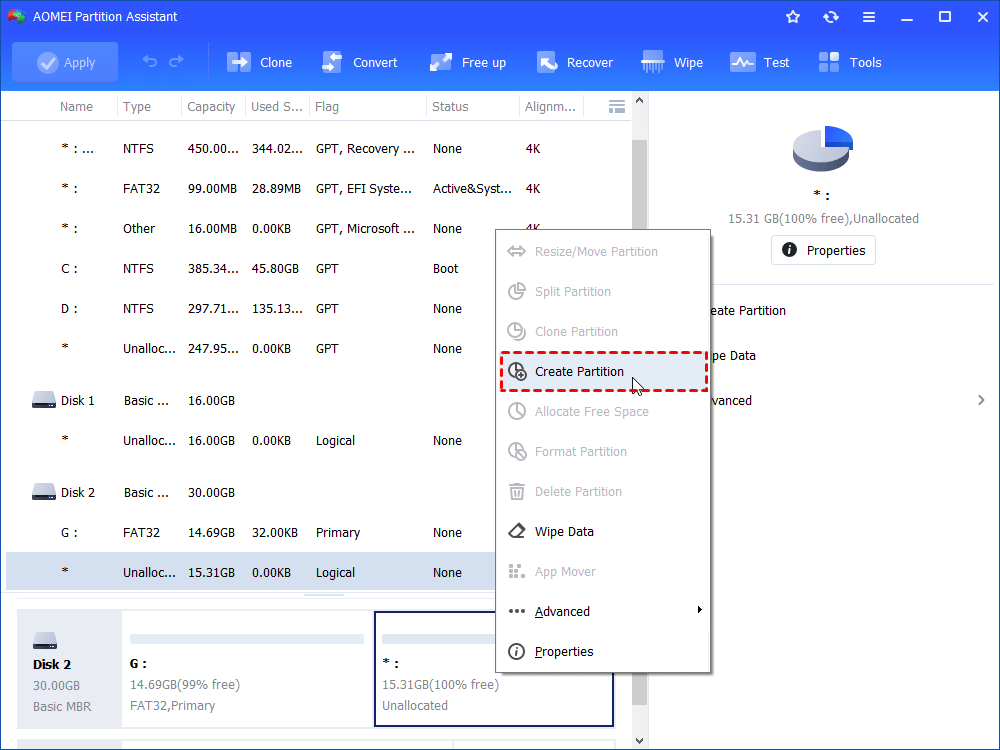Open the Recover tool
The height and width of the screenshot is (750, 1000).
575,62
